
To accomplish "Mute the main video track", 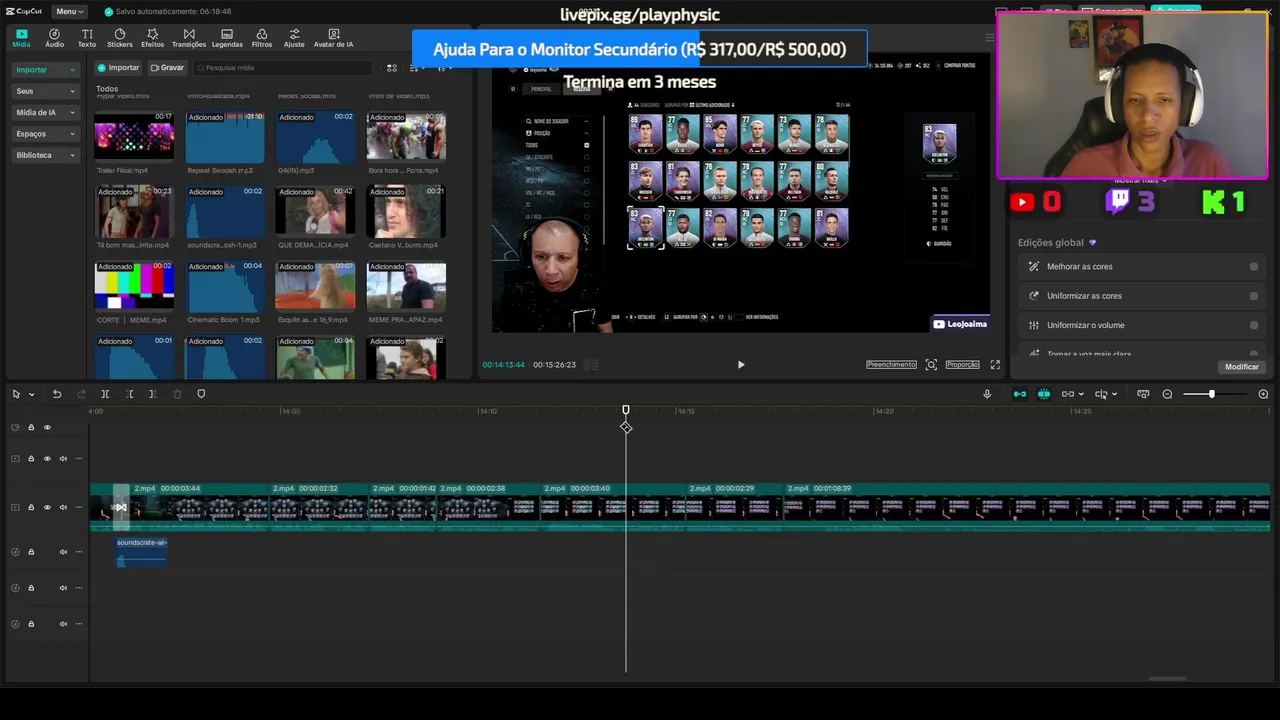I will [x=63, y=508].
